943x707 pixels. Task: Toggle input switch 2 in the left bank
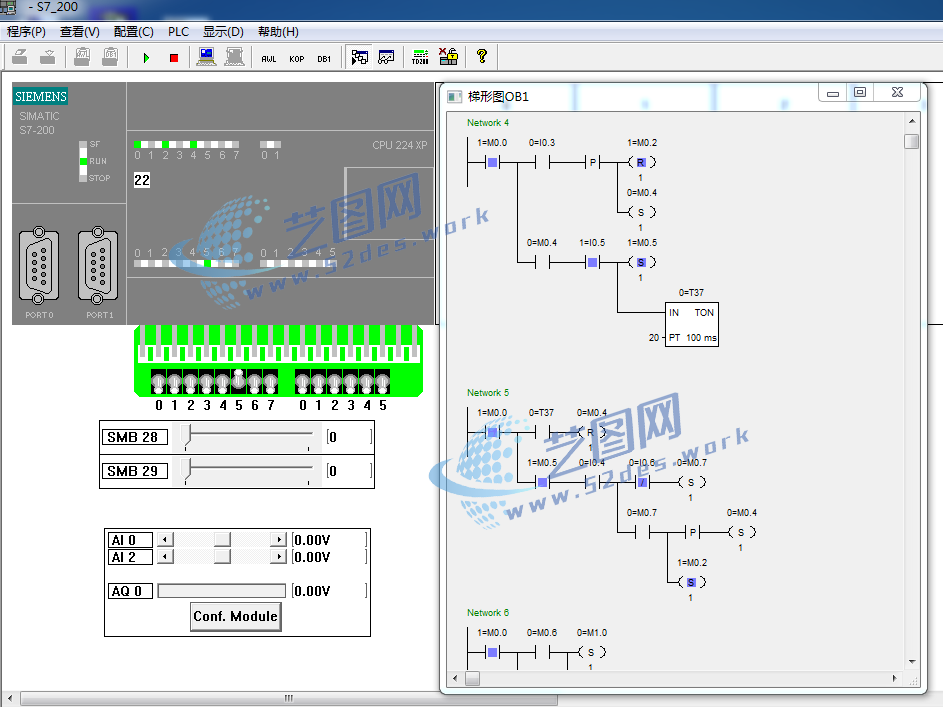pos(191,382)
